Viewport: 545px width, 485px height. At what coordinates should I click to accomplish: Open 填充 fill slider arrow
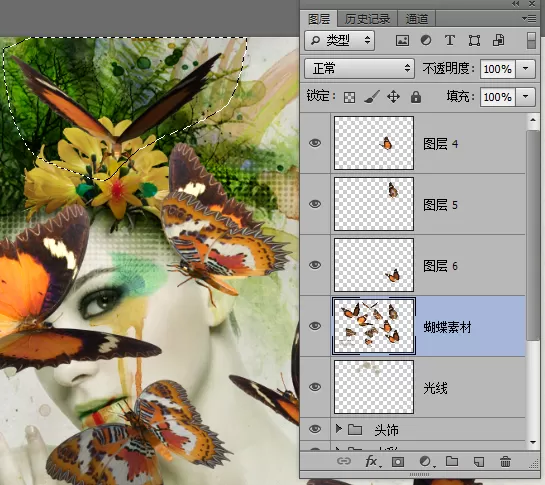526,97
